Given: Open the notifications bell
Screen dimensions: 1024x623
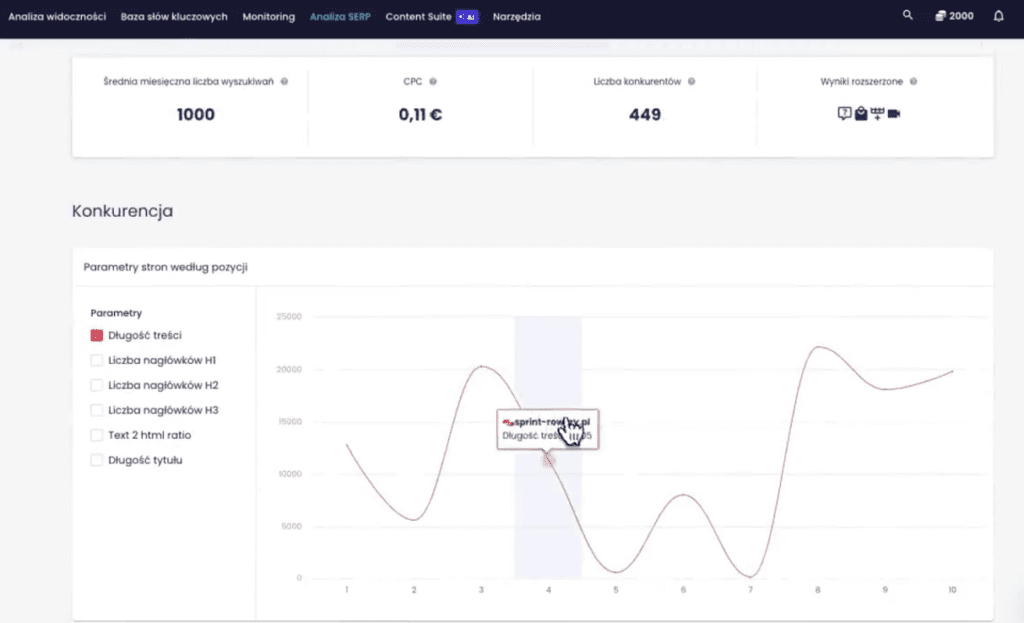Looking at the screenshot, I should pyautogui.click(x=998, y=16).
